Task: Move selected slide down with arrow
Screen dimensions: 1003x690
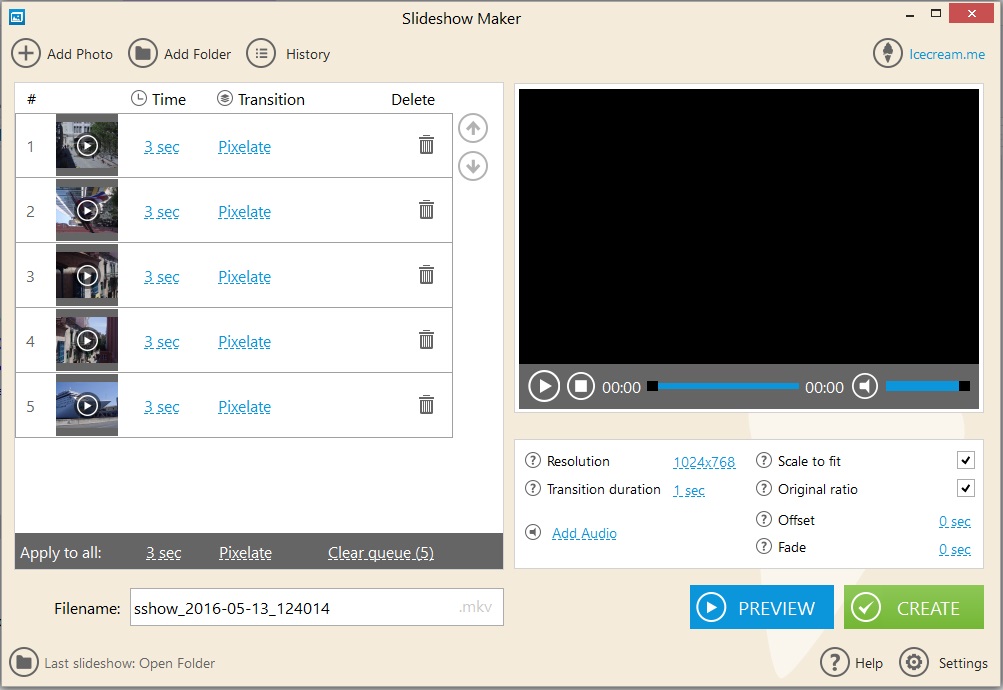Action: (x=473, y=166)
